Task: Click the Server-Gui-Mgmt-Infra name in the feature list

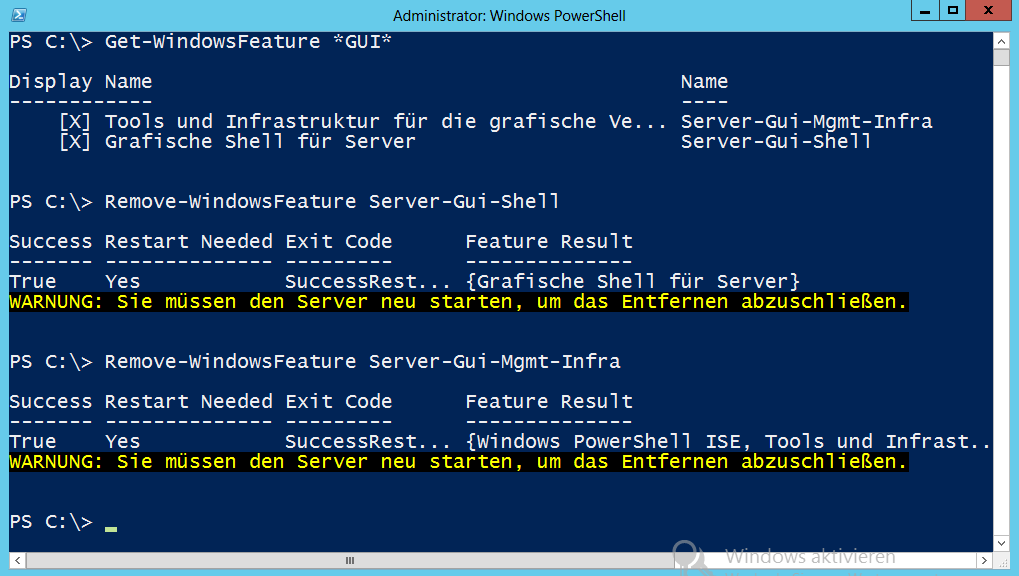Action: click(x=806, y=122)
